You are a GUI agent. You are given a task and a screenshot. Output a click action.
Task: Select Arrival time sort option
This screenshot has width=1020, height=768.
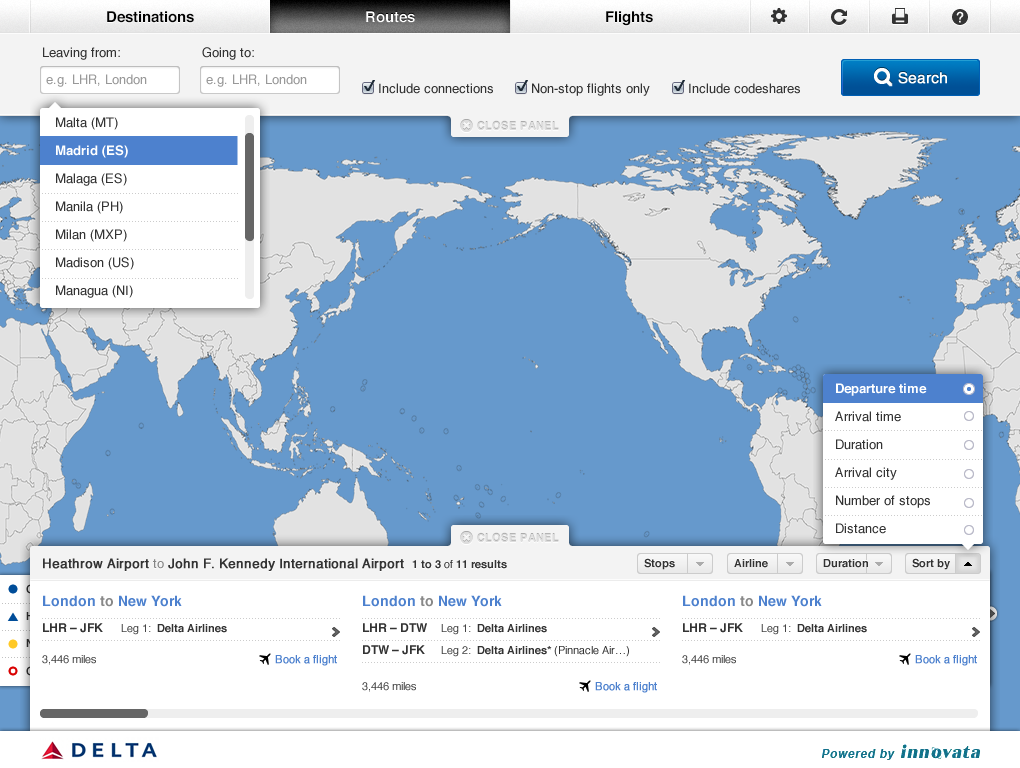coord(903,417)
